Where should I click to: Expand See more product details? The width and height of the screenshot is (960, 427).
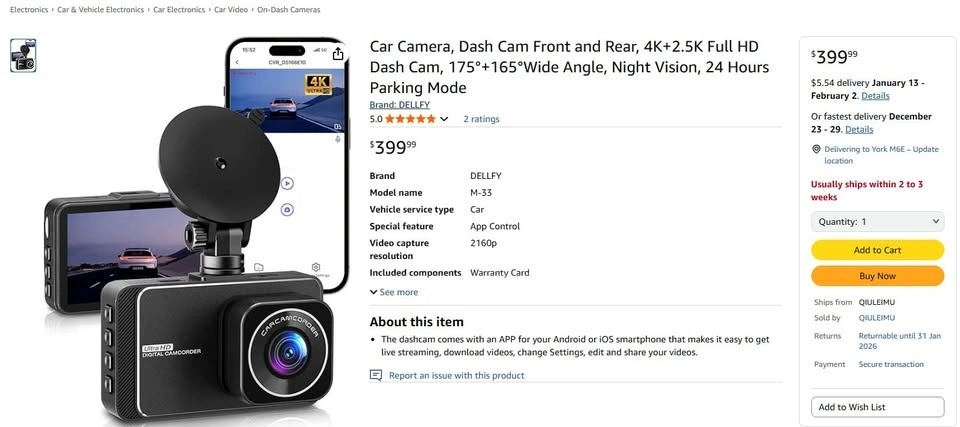pos(394,292)
